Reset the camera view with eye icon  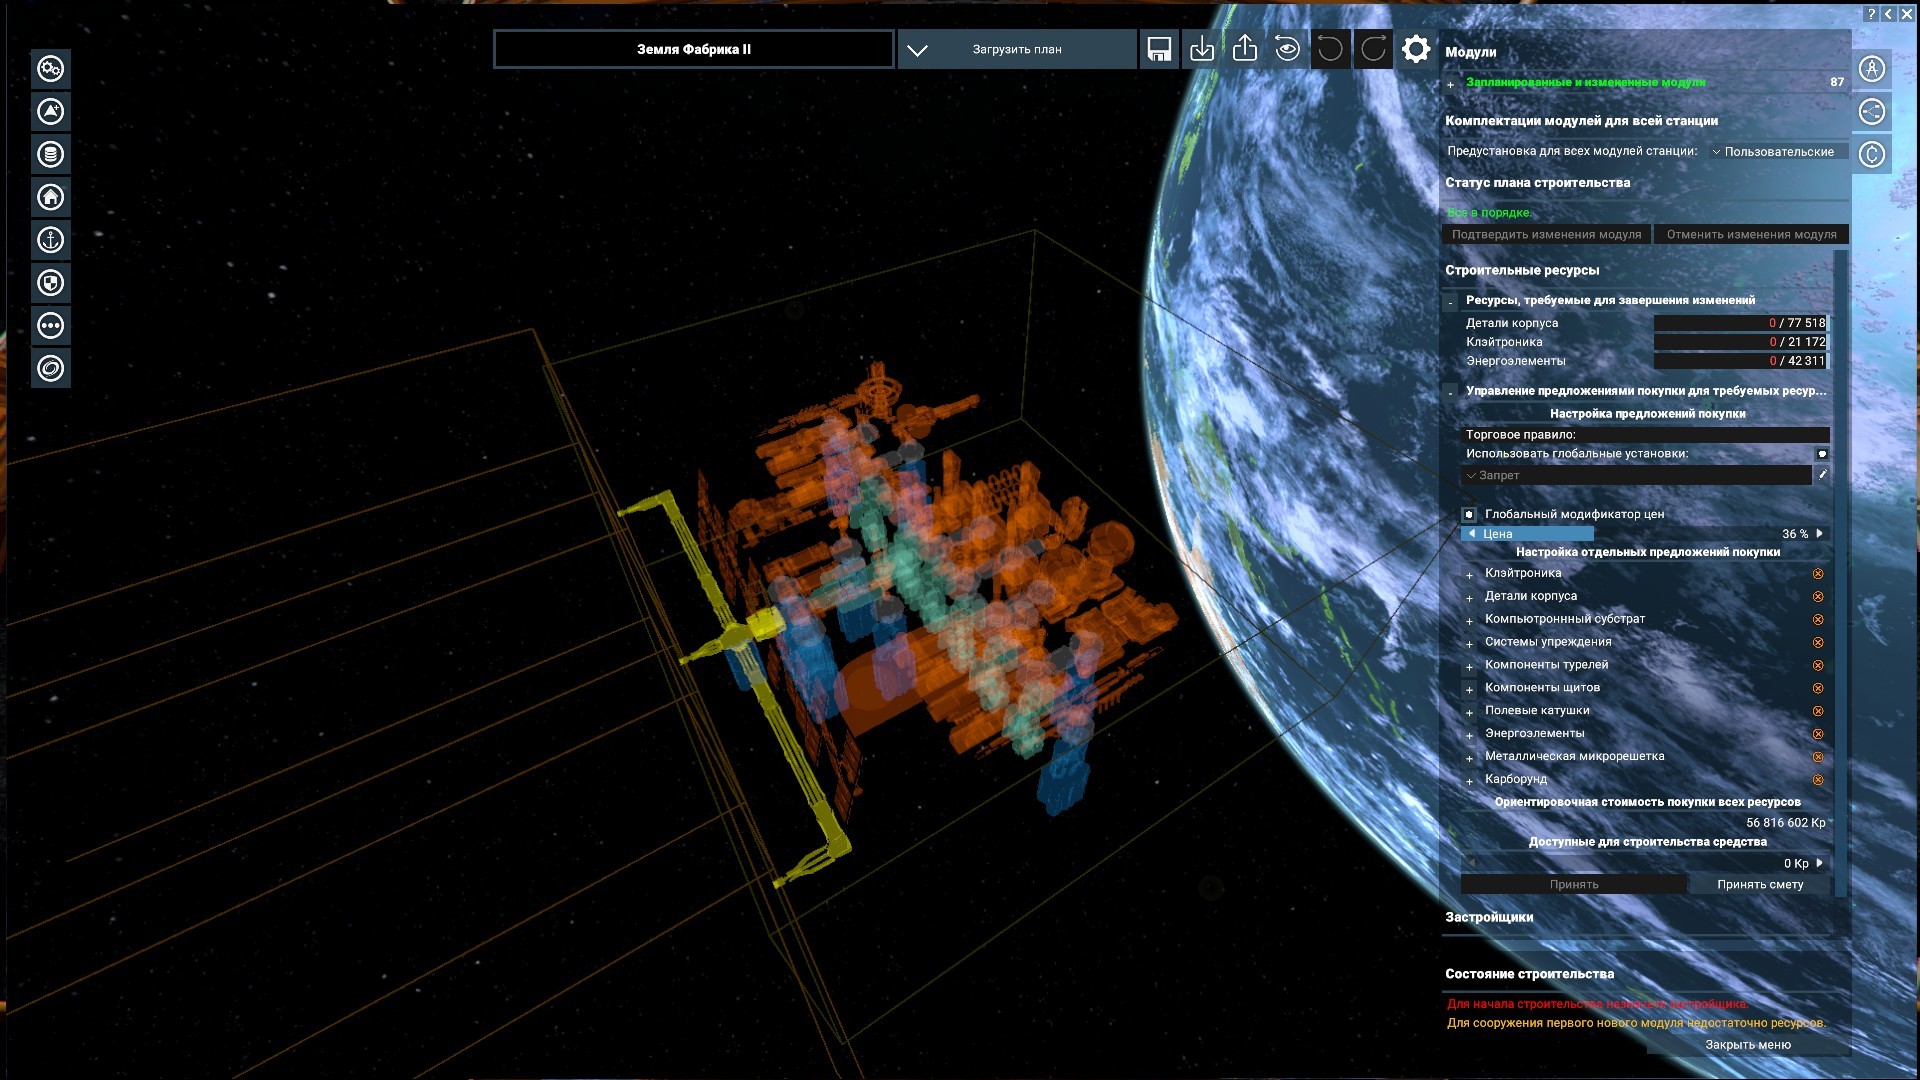tap(1288, 49)
